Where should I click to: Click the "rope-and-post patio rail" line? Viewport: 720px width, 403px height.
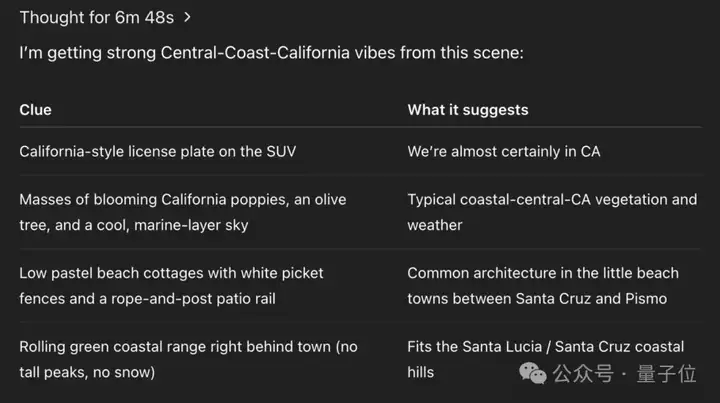(147, 299)
